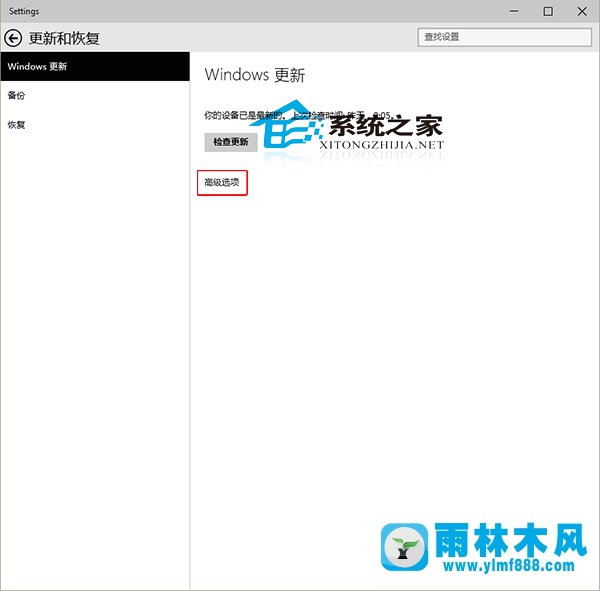Click the Settings title bar text
600x591 pixels.
pos(24,11)
